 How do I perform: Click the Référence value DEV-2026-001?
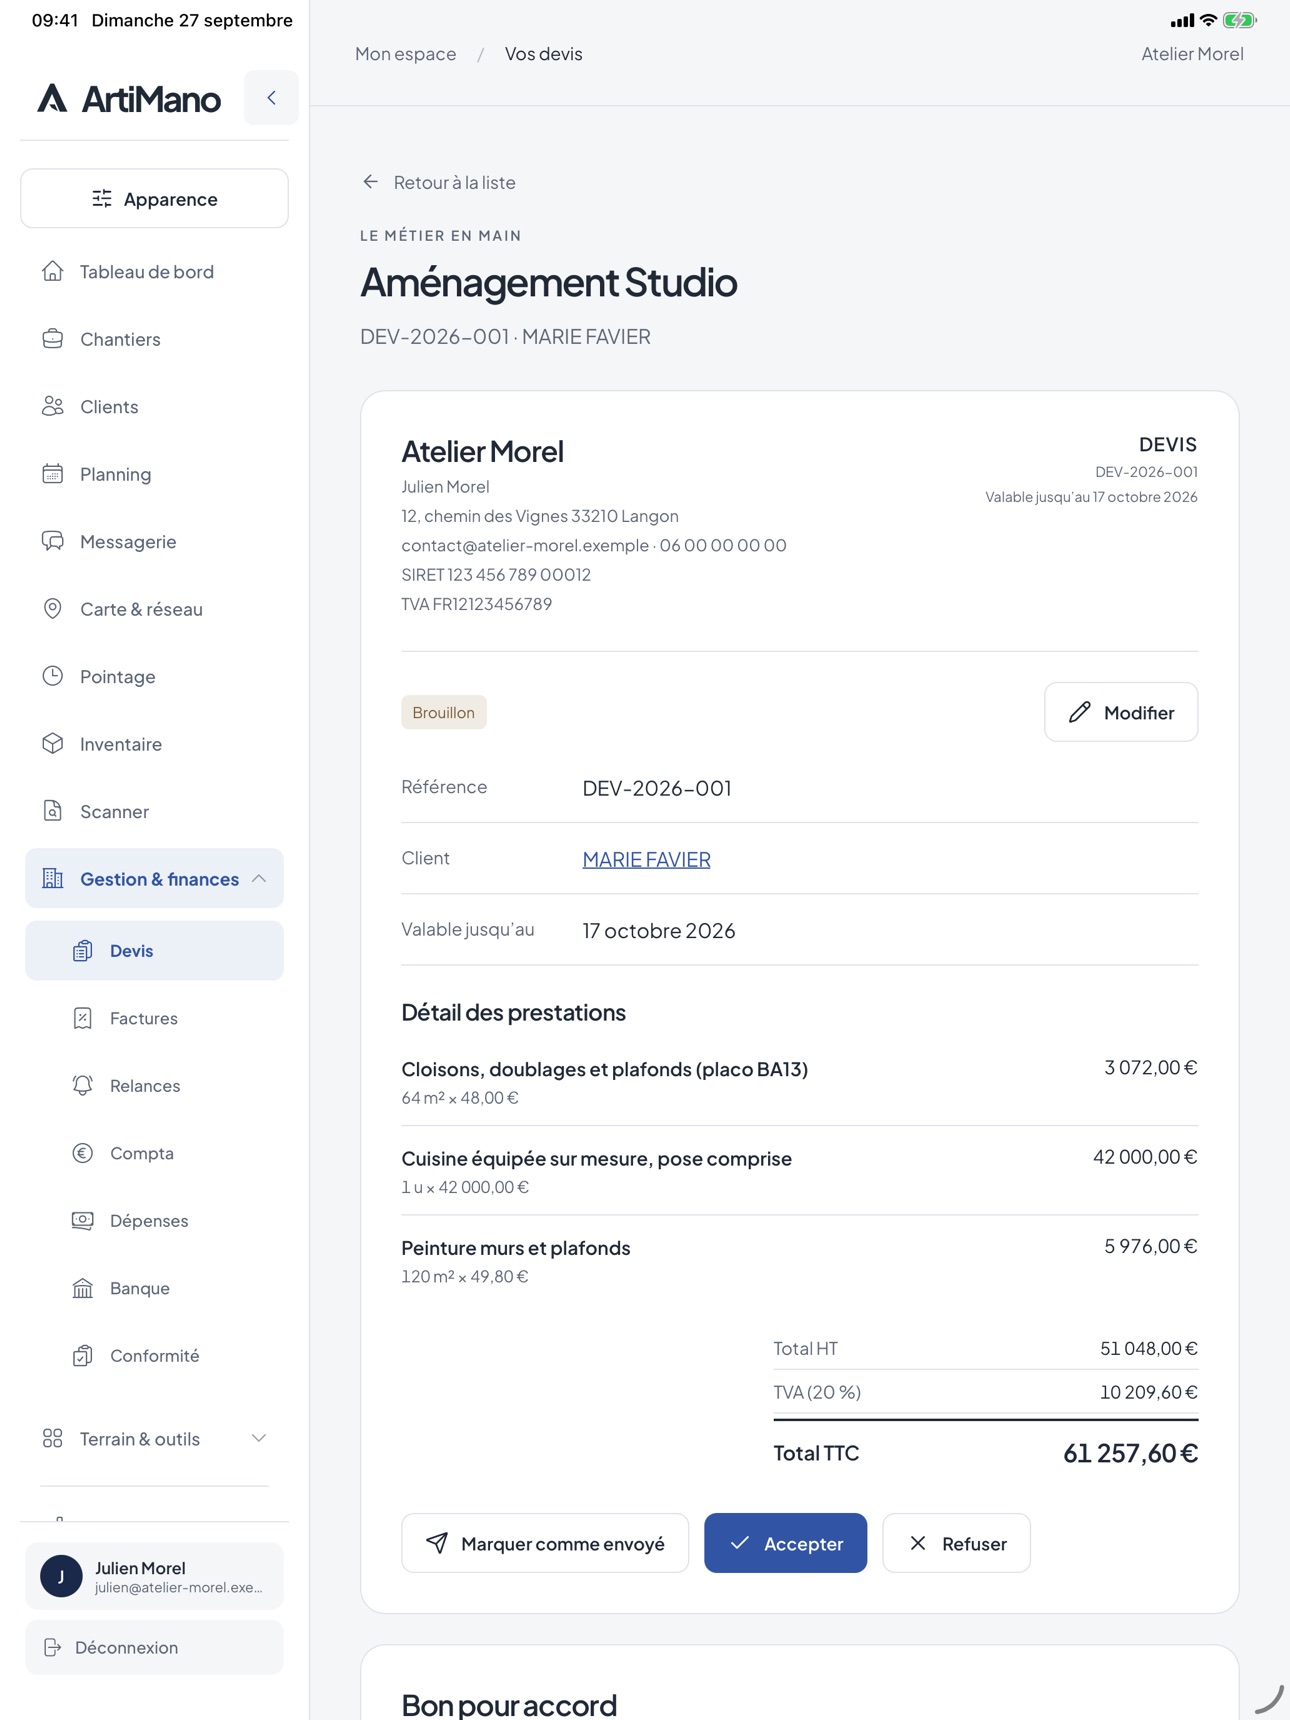point(657,788)
